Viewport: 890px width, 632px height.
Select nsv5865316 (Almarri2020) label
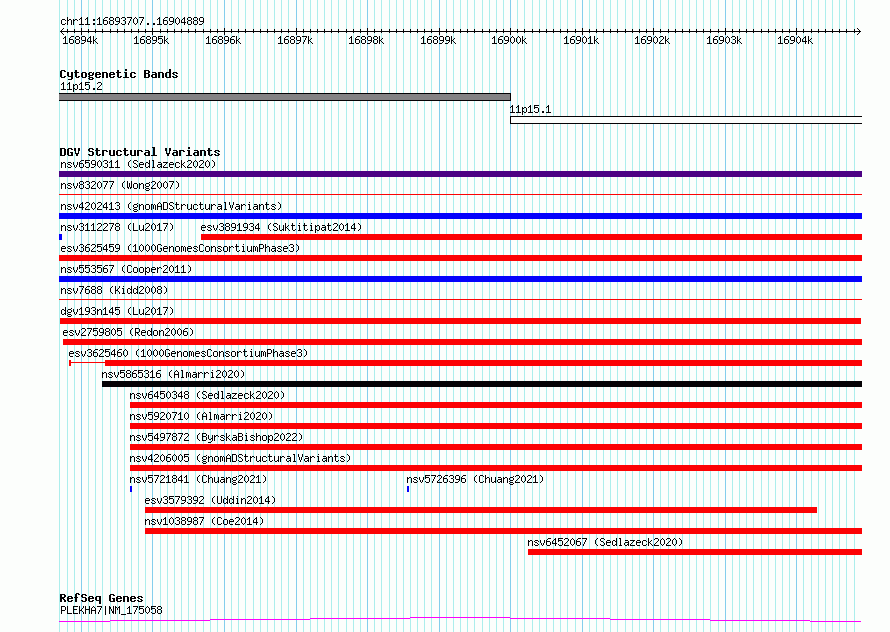[x=173, y=374]
